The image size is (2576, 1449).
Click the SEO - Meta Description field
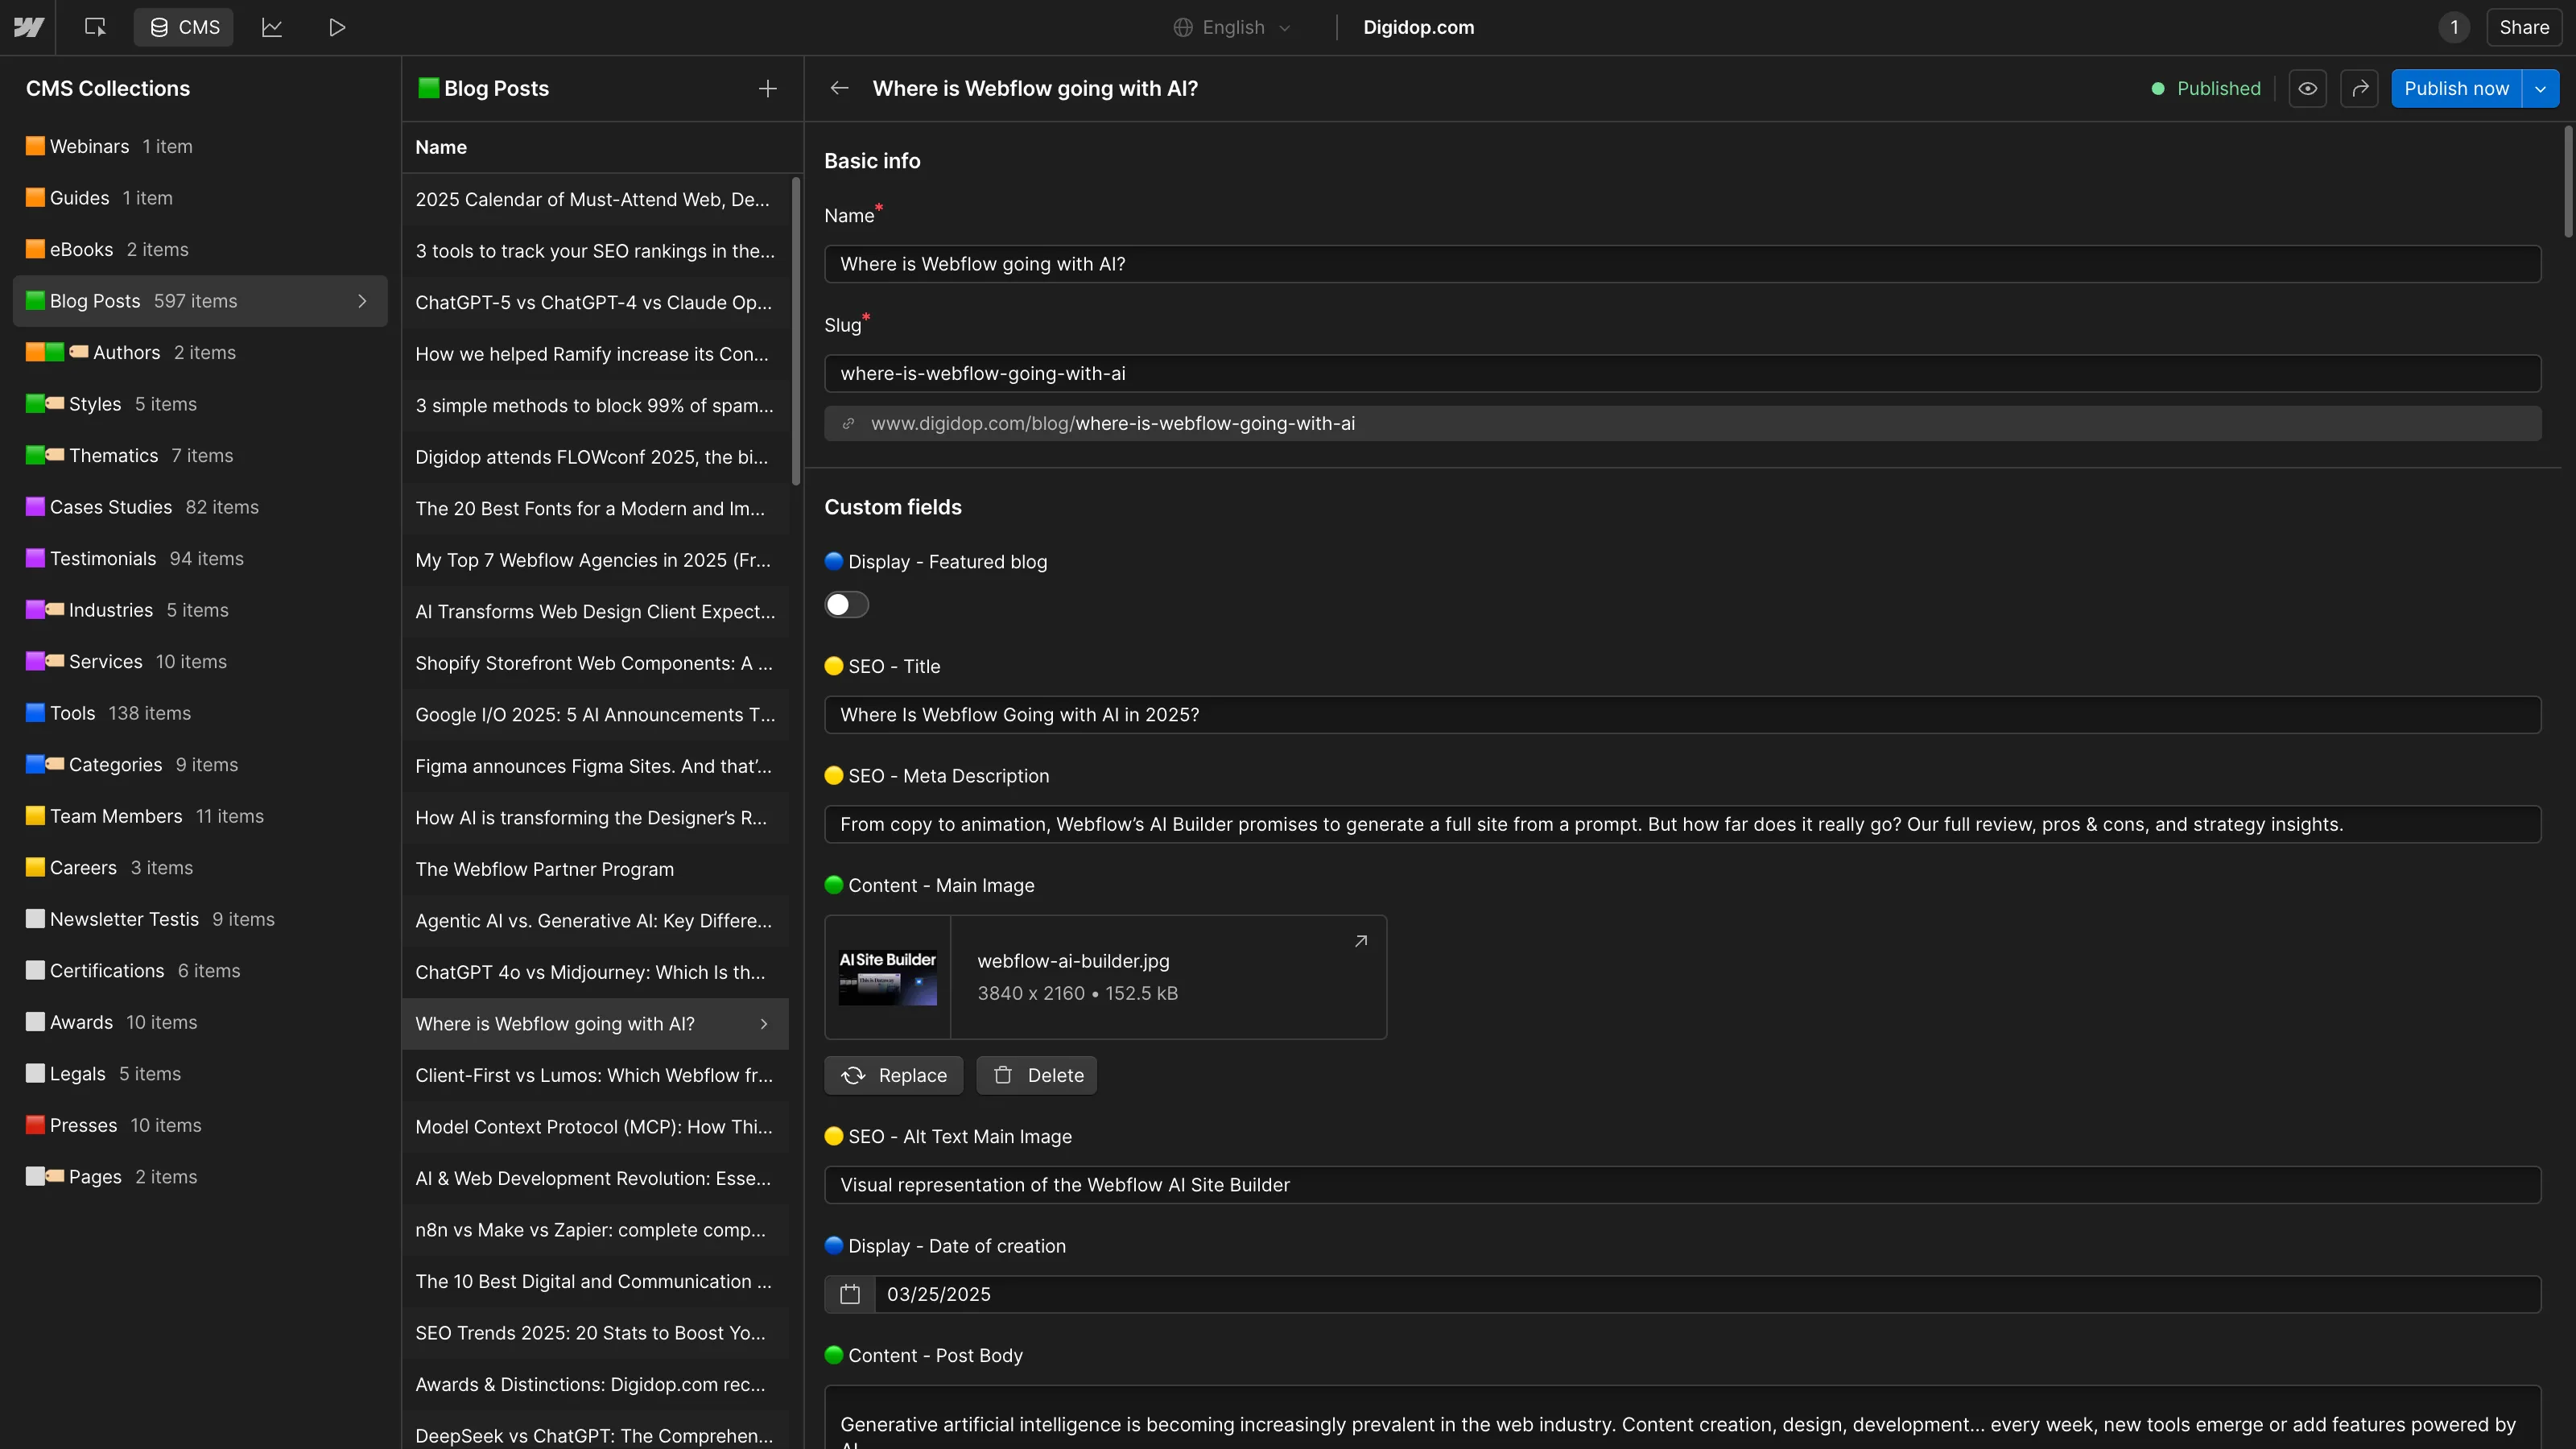pyautogui.click(x=1682, y=824)
